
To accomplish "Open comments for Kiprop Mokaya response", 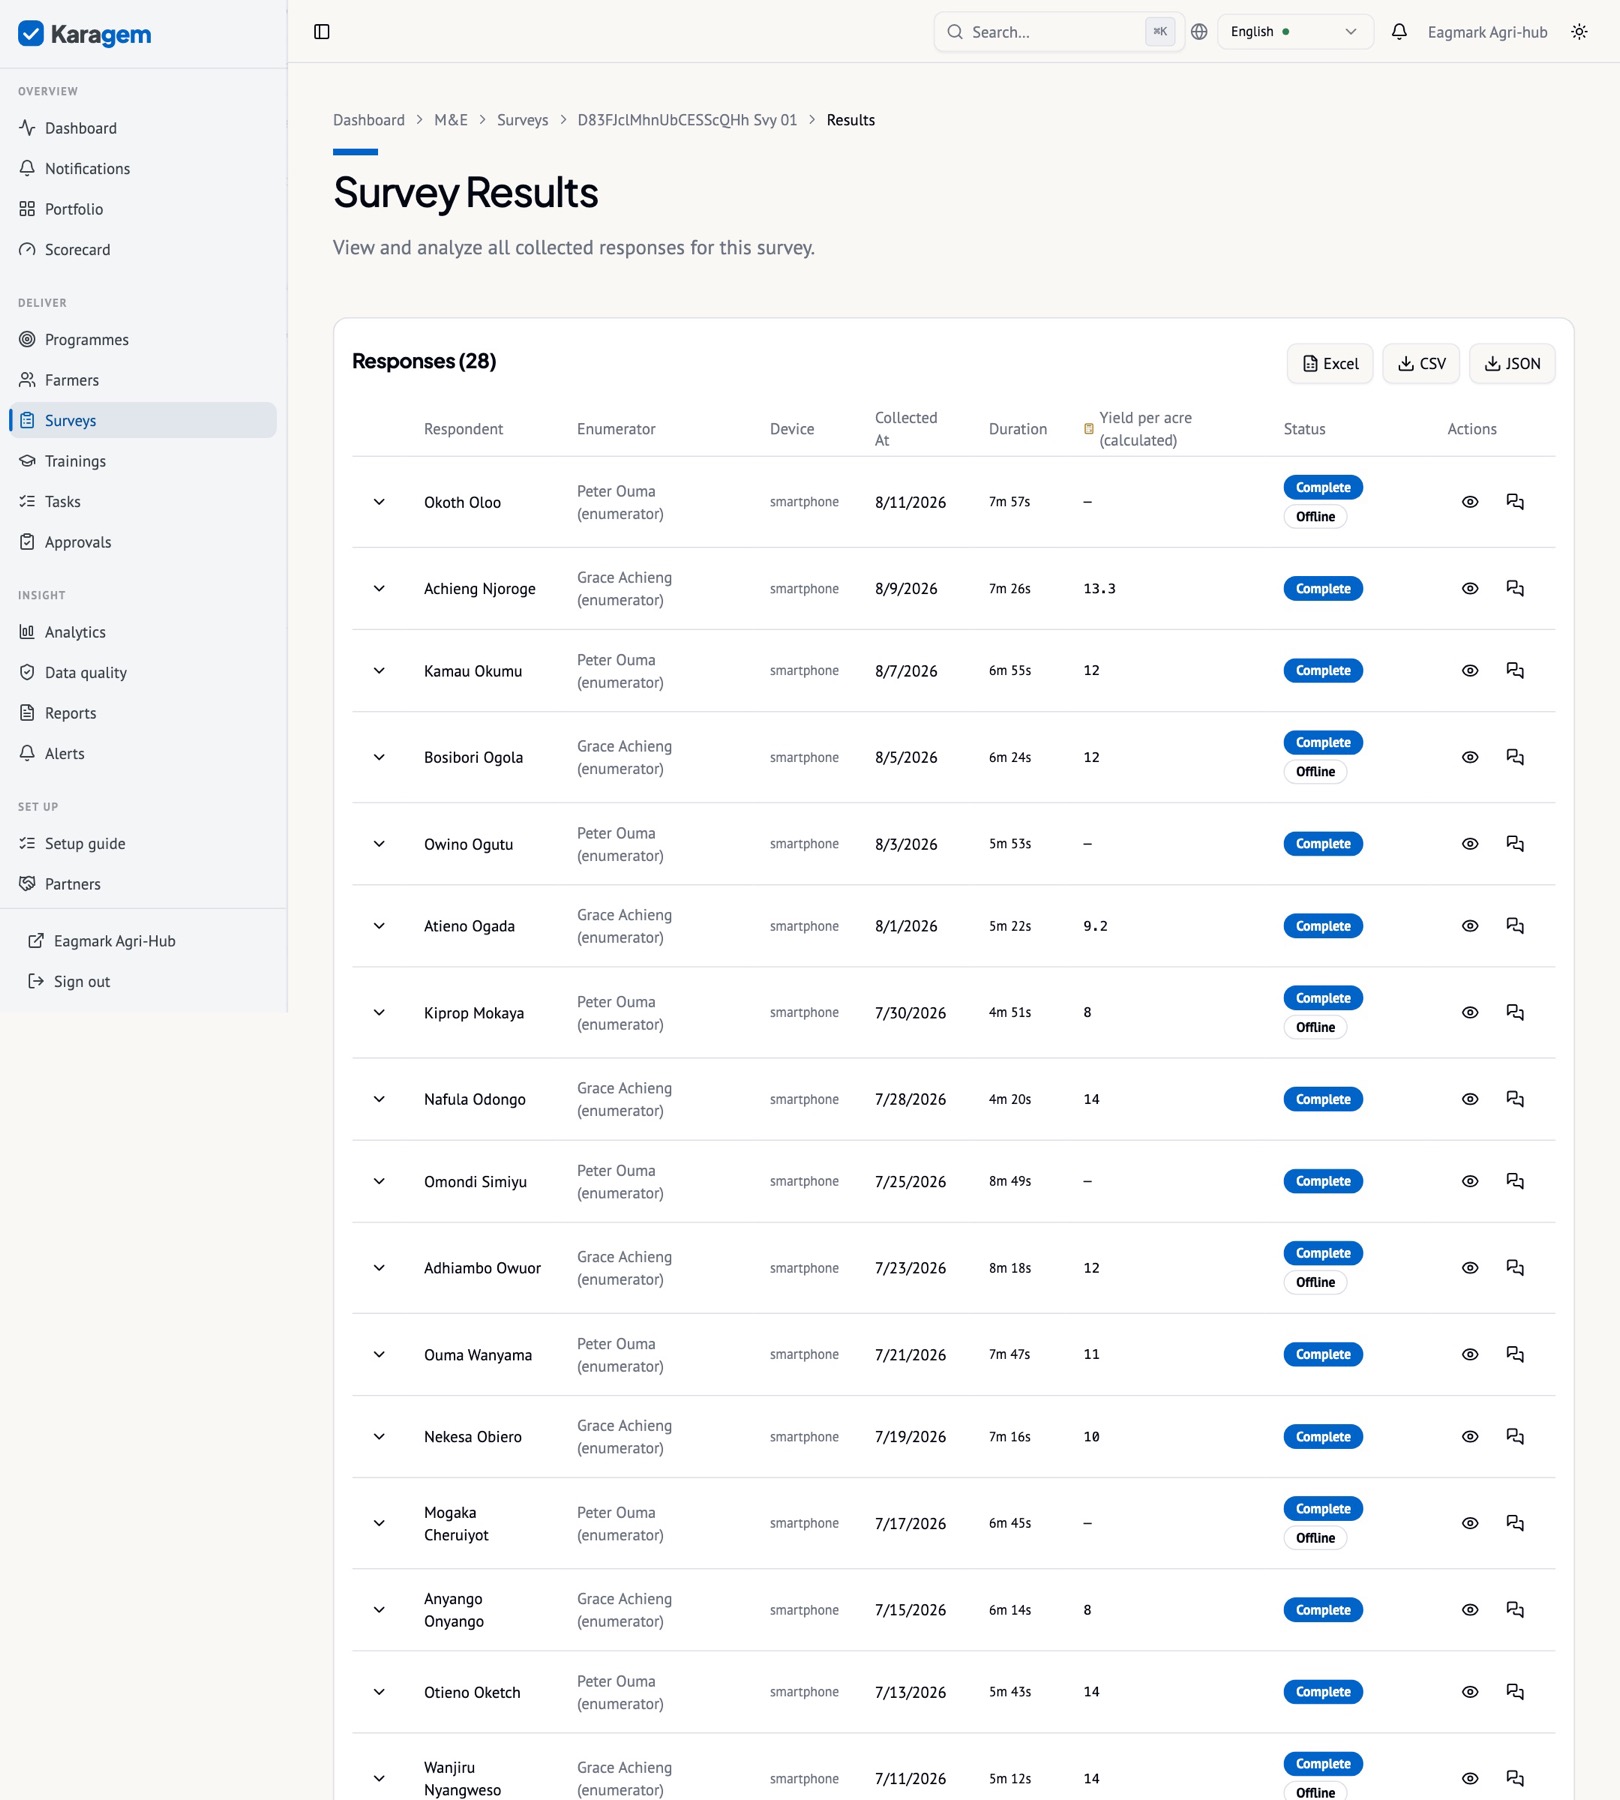I will [1515, 1012].
